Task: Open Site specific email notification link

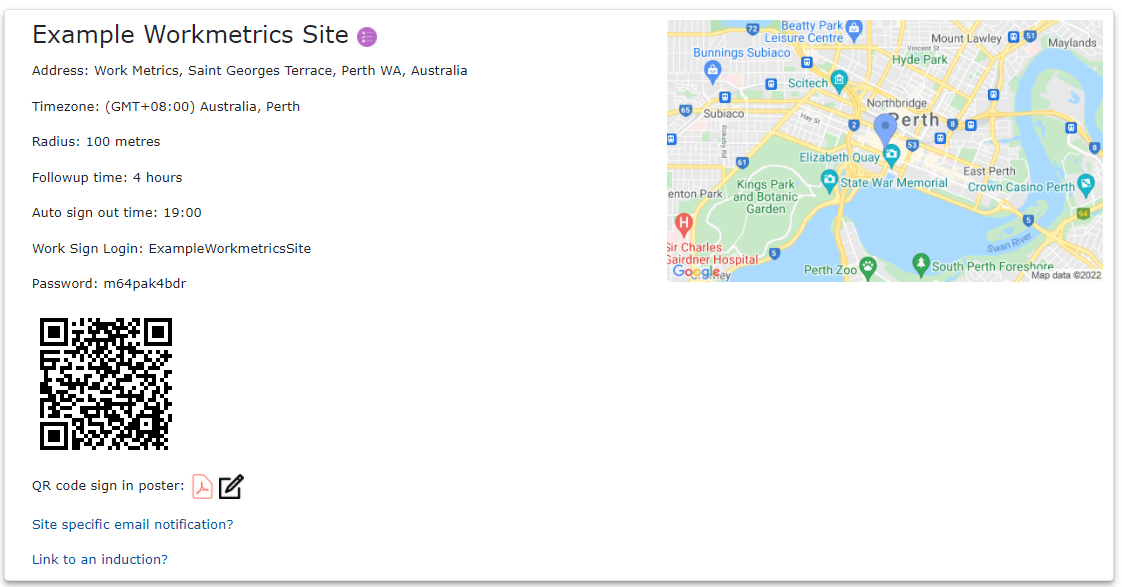Action: (132, 524)
